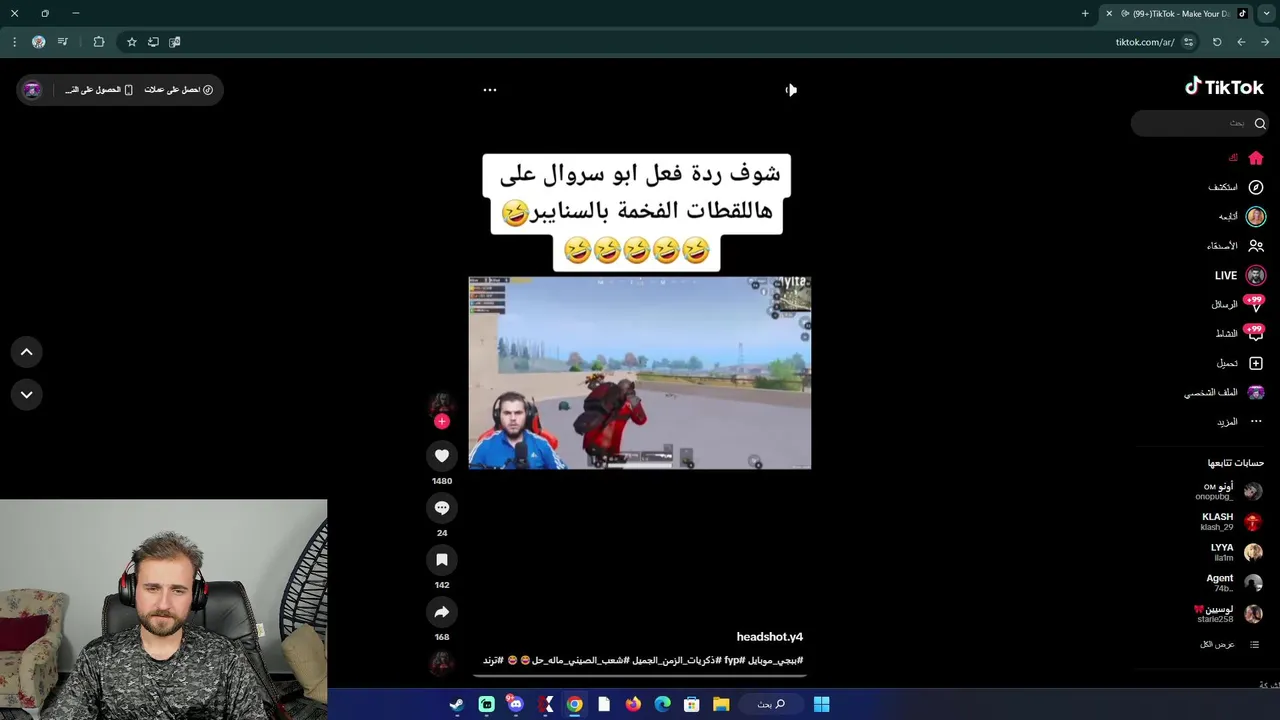Image resolution: width=1280 pixels, height=720 pixels.
Task: Save the video with bookmark icon
Action: click(442, 560)
